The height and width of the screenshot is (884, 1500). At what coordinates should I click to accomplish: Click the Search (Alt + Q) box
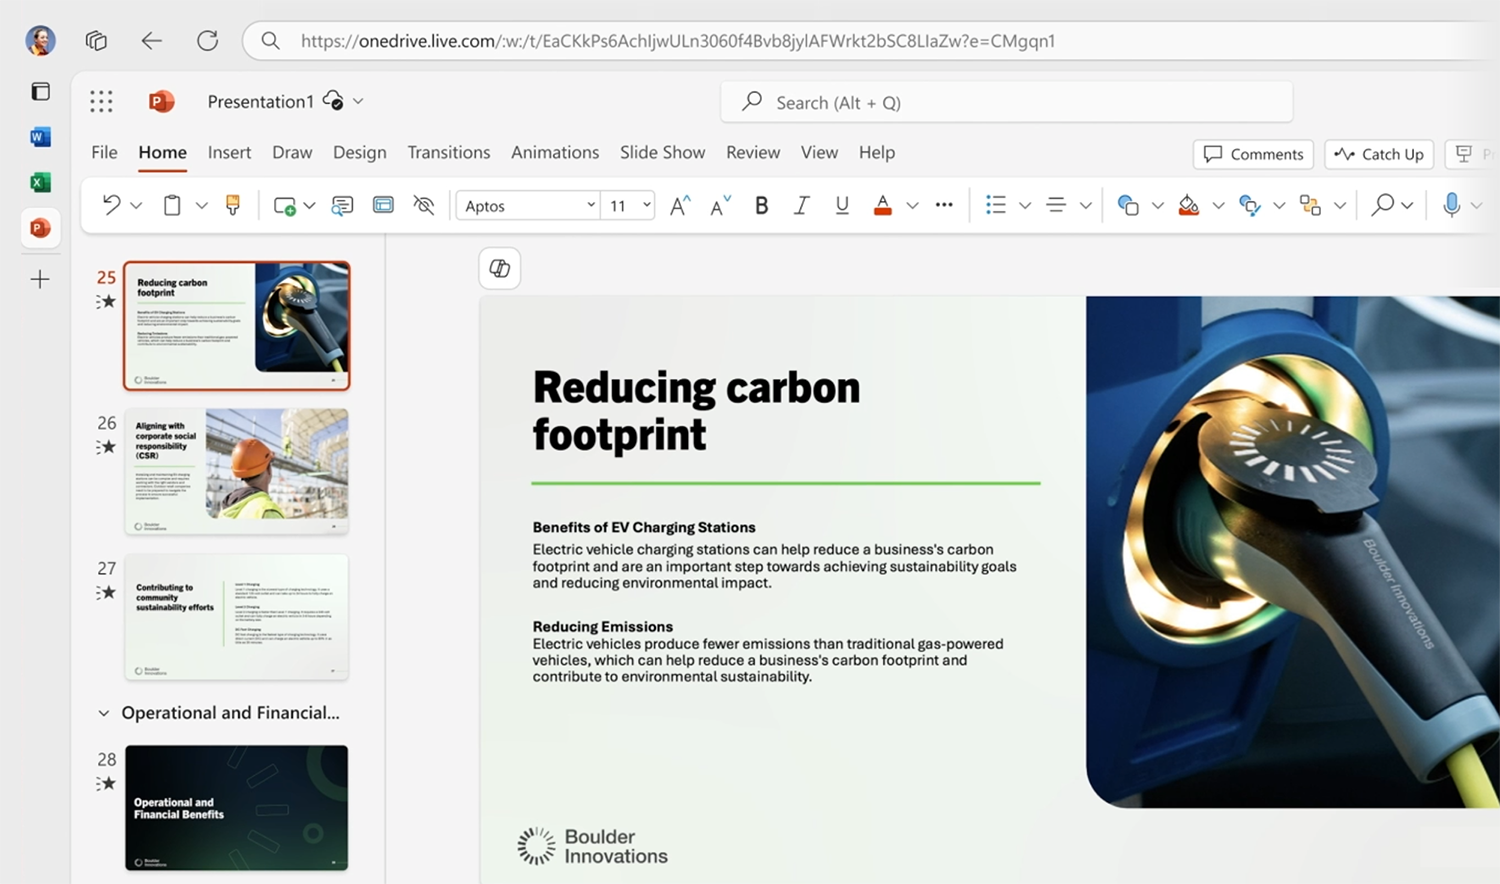[x=1006, y=102]
